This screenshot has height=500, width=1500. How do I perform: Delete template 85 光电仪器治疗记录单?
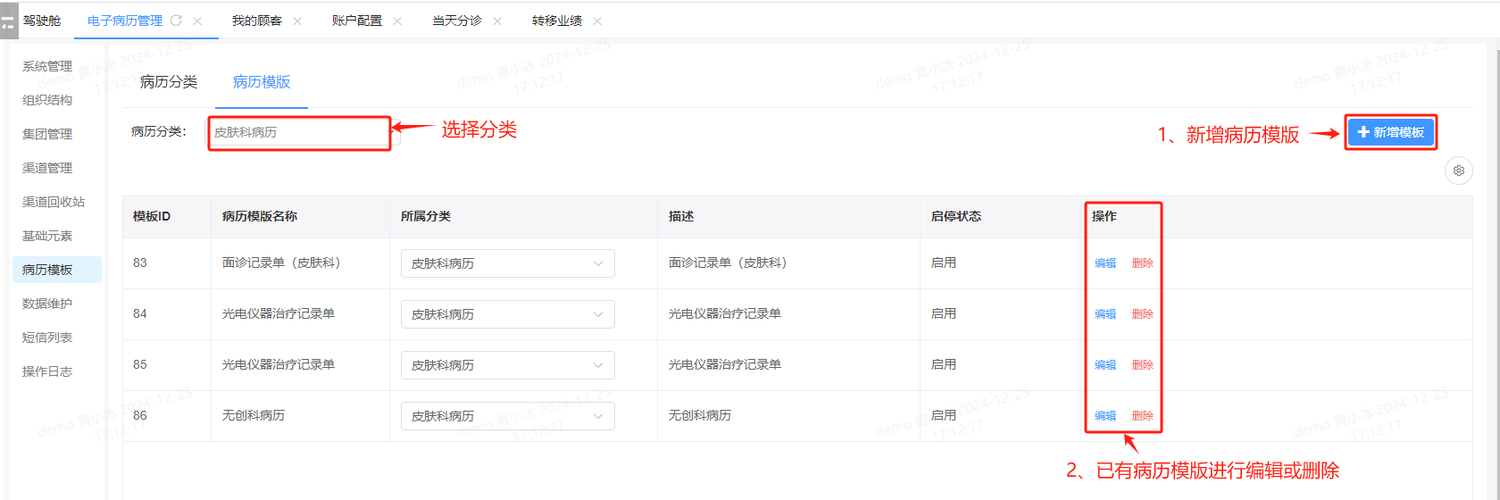click(x=1142, y=365)
